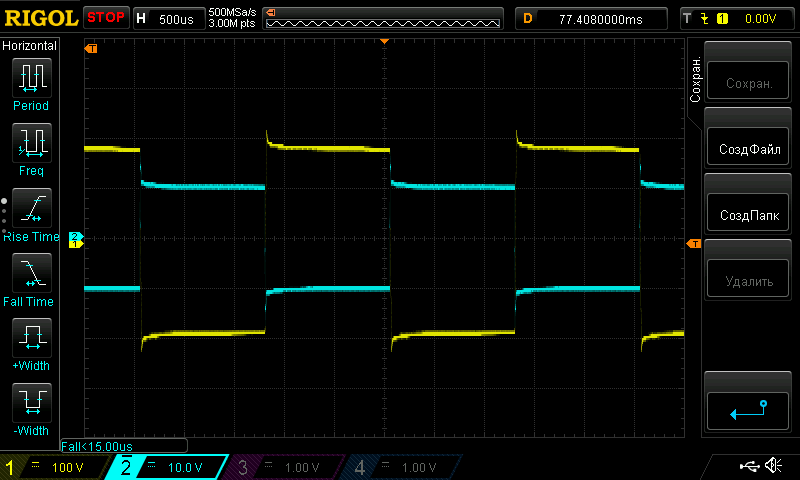Click the H 500us timebase field

tap(169, 19)
